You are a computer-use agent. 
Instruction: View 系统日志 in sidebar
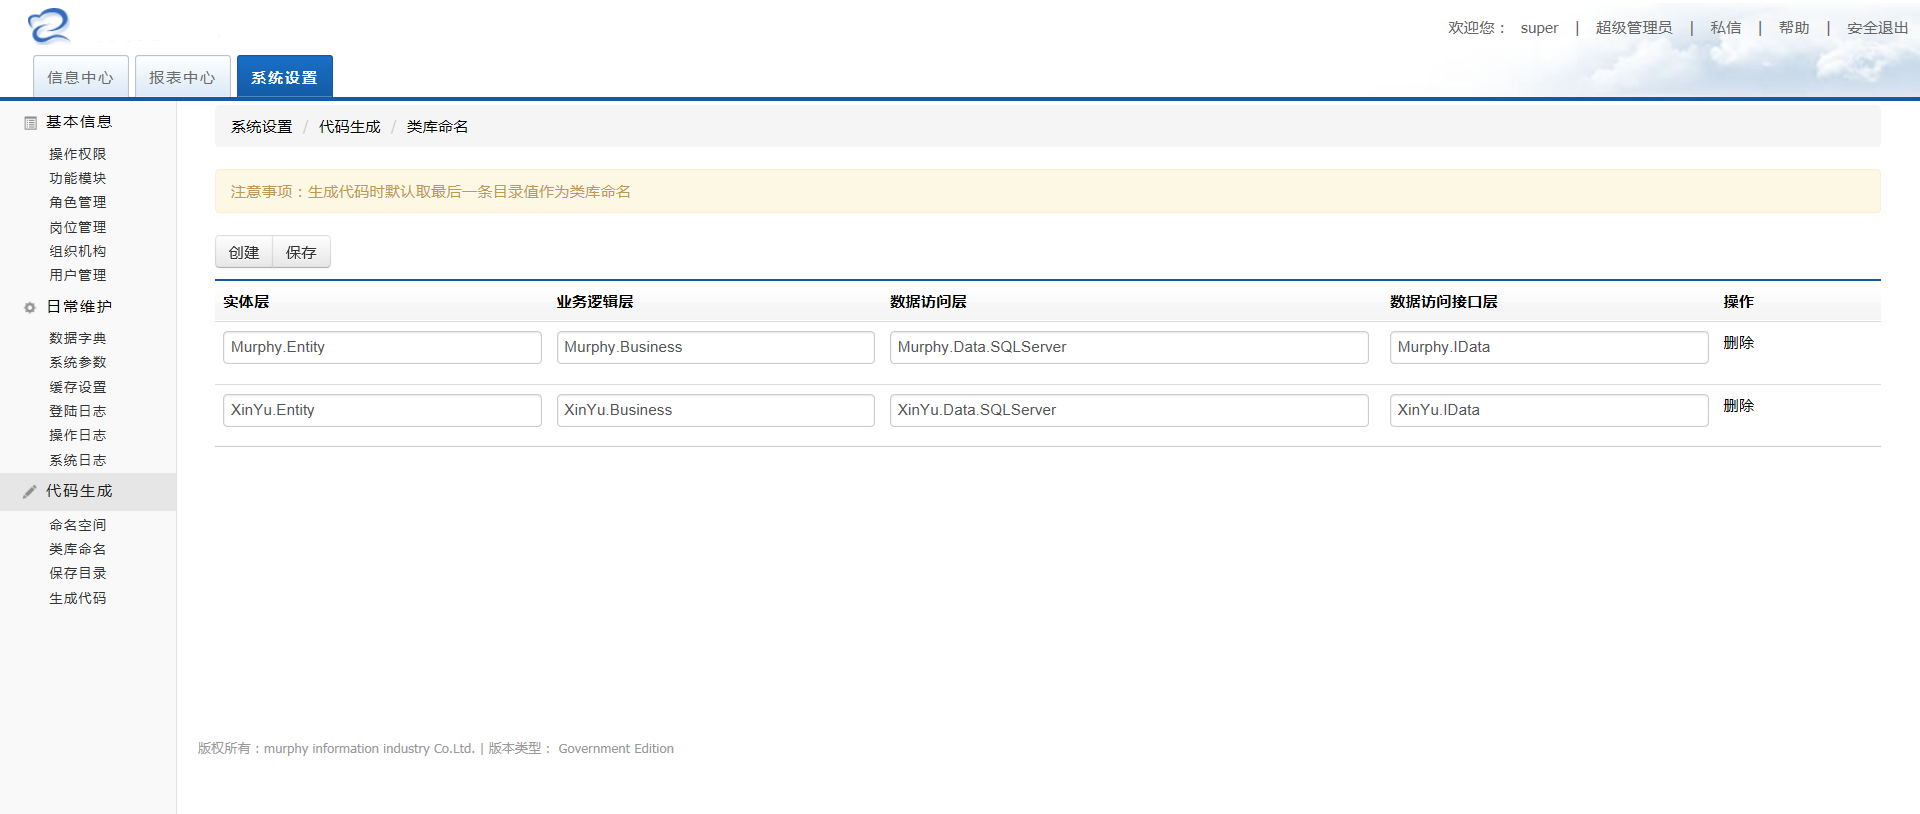coord(78,460)
